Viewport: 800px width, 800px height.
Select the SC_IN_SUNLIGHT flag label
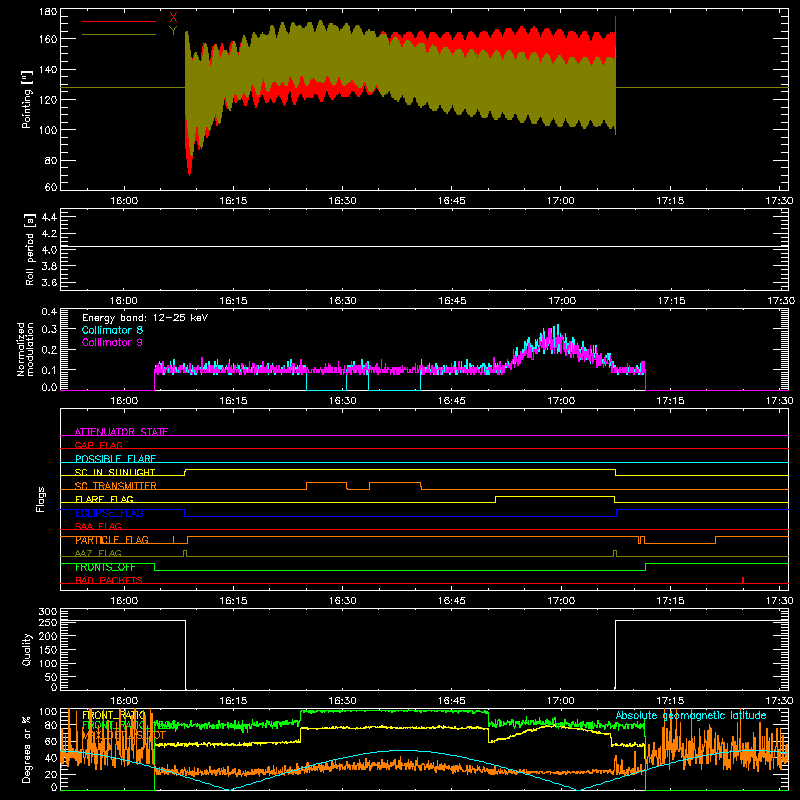(x=115, y=472)
